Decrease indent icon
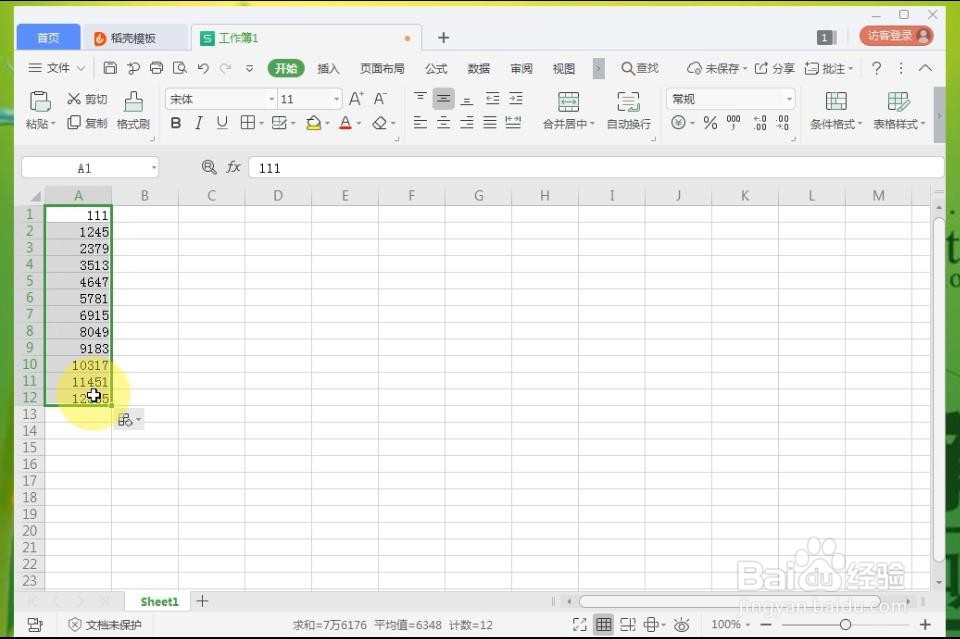The width and height of the screenshot is (960, 639). coord(492,99)
